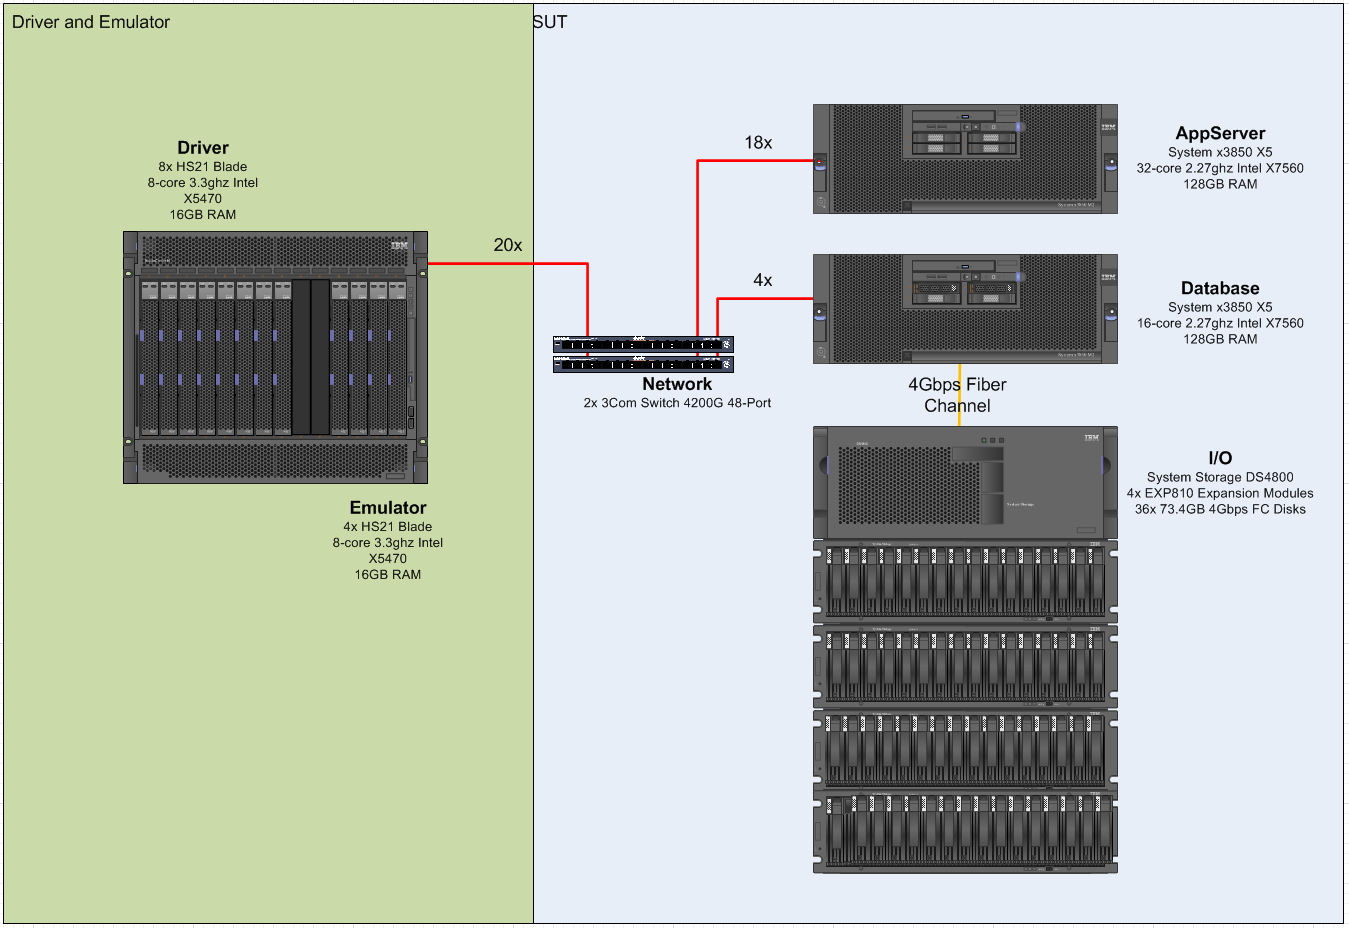Click the DS4800 storage controller unit
1349x928 pixels.
(964, 483)
